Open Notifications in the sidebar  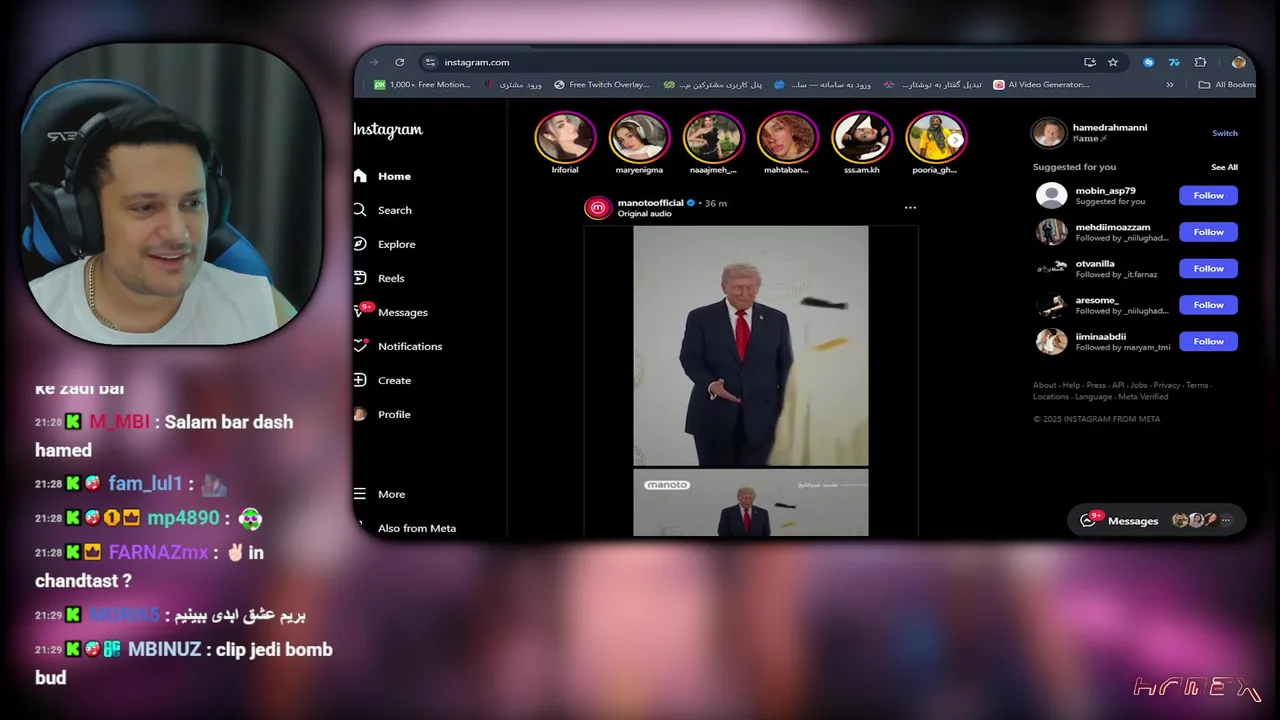[x=398, y=346]
